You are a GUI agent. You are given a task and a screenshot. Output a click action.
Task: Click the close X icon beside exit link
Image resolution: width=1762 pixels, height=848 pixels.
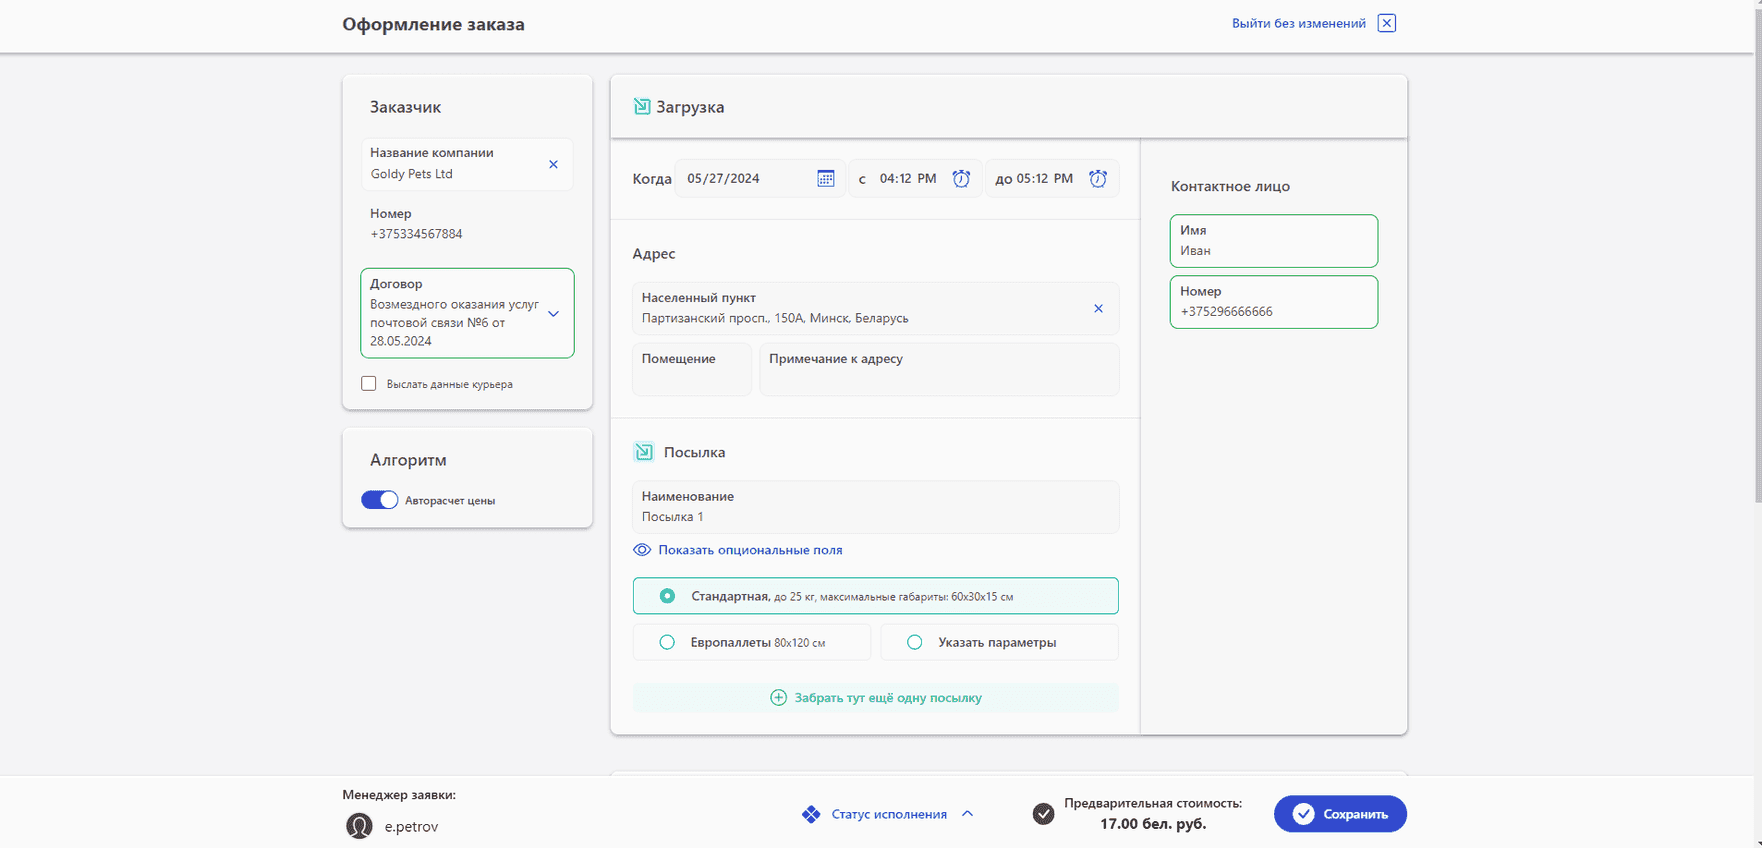tap(1386, 23)
